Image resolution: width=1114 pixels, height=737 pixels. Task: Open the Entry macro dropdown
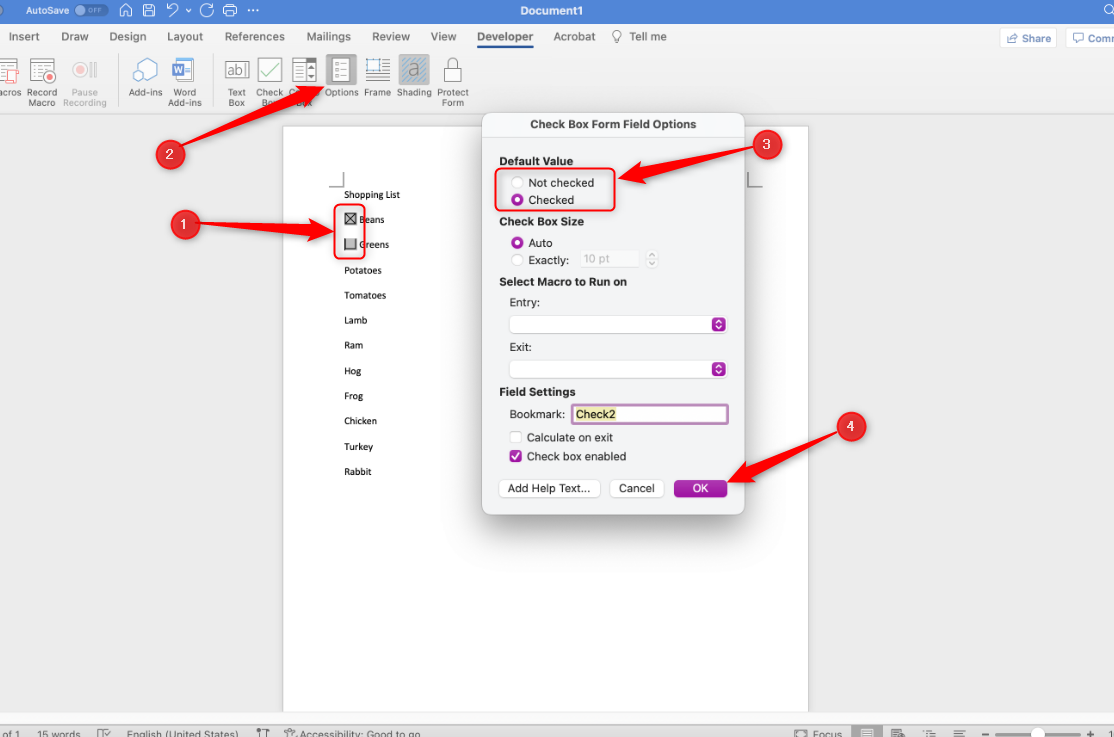(717, 324)
